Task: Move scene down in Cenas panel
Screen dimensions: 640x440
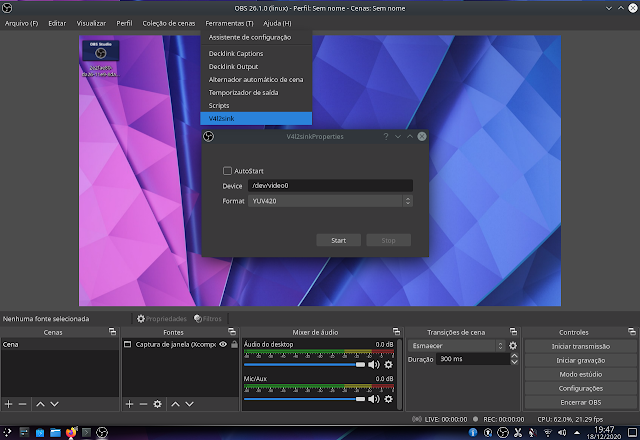Action: pyautogui.click(x=54, y=404)
